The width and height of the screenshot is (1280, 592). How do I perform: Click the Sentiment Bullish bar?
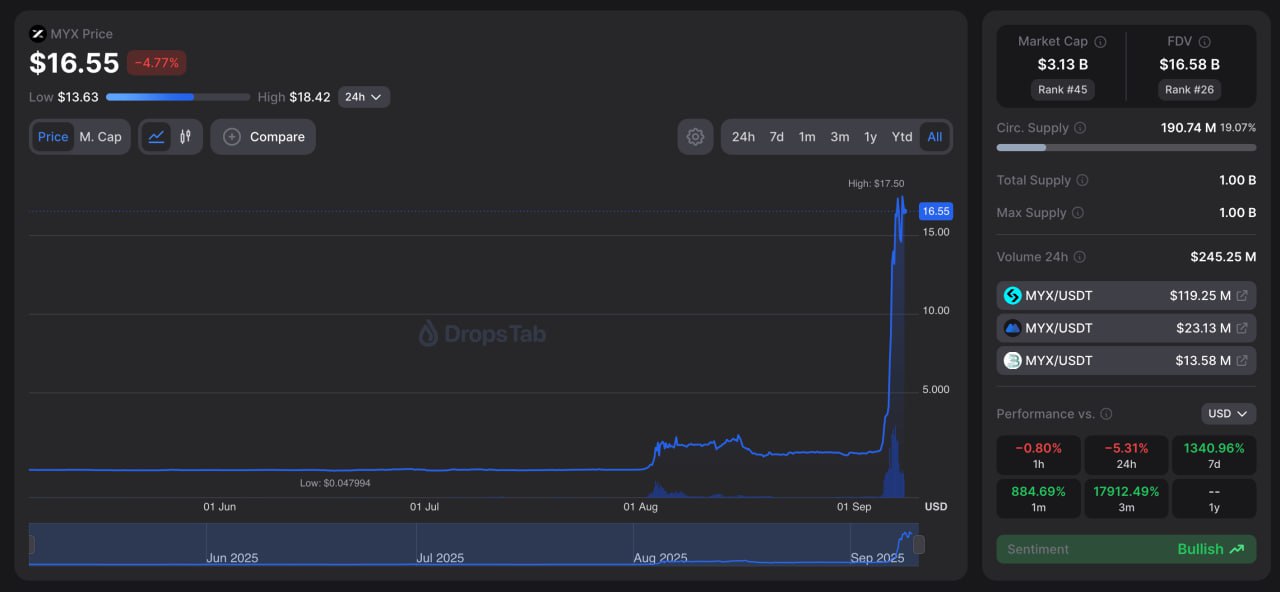coord(1126,549)
